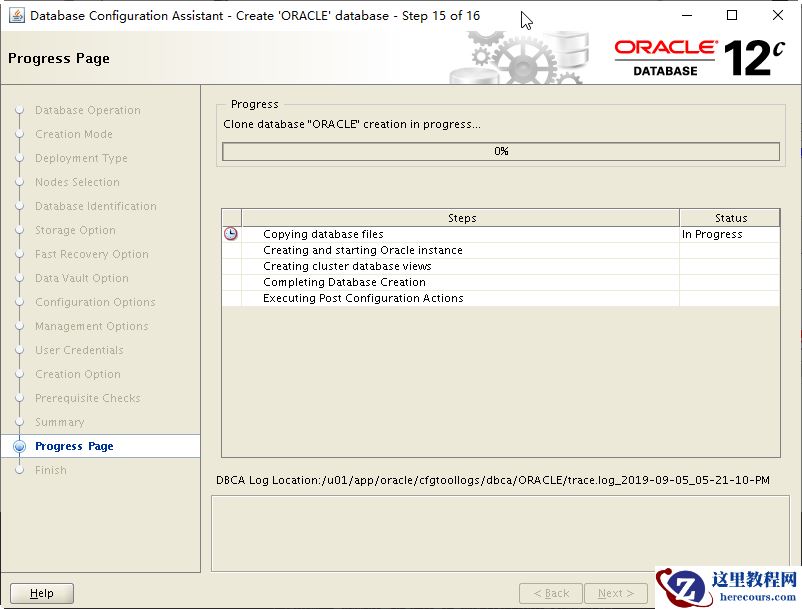Viewport: 802px width, 609px height.
Task: Click the Steps column header
Action: (461, 218)
